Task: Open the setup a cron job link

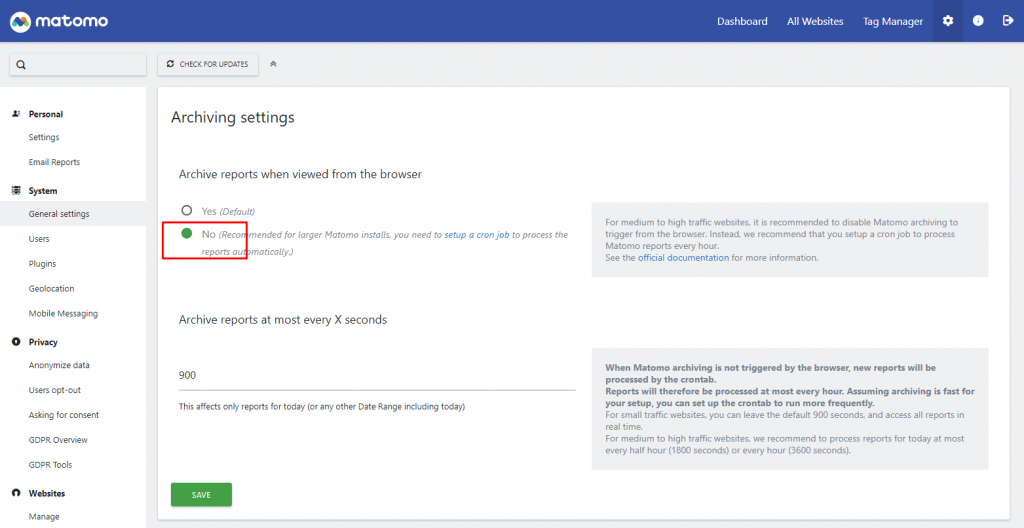Action: click(x=477, y=235)
